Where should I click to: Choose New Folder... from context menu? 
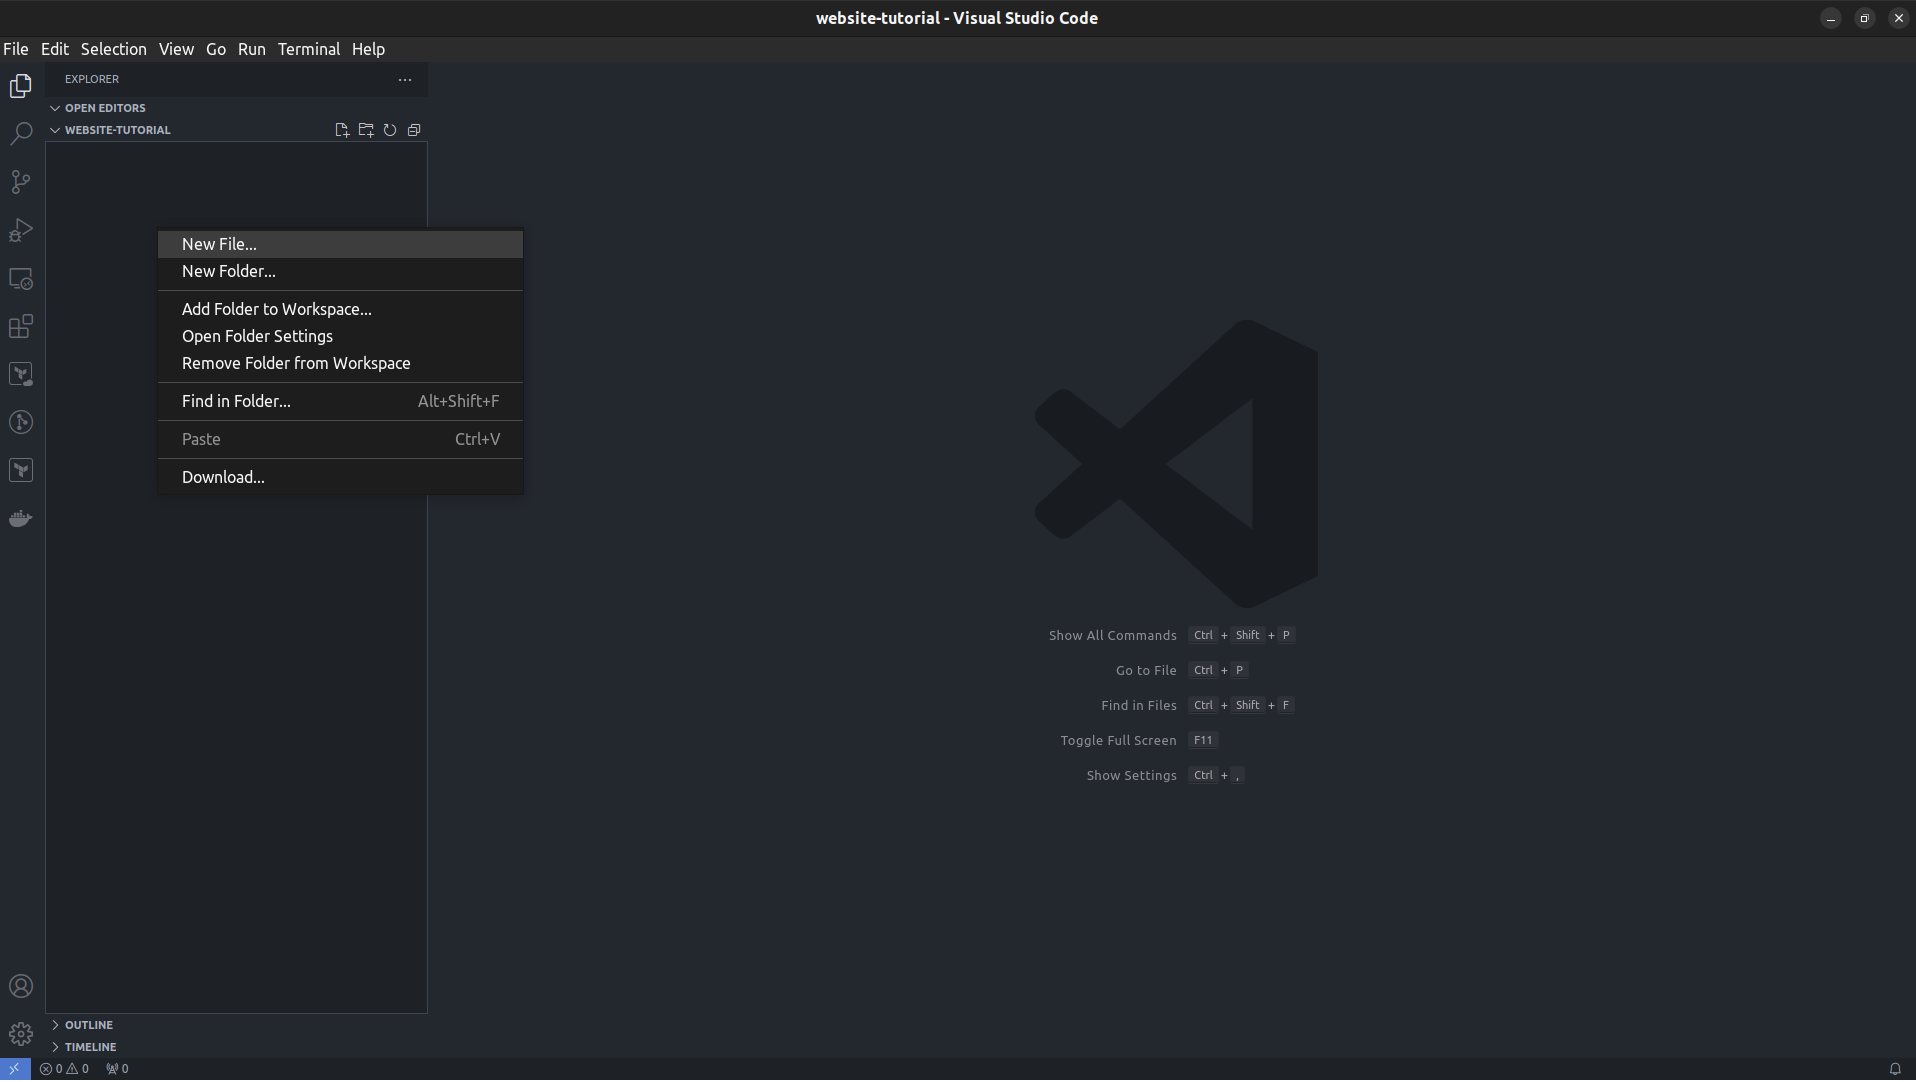coord(340,272)
